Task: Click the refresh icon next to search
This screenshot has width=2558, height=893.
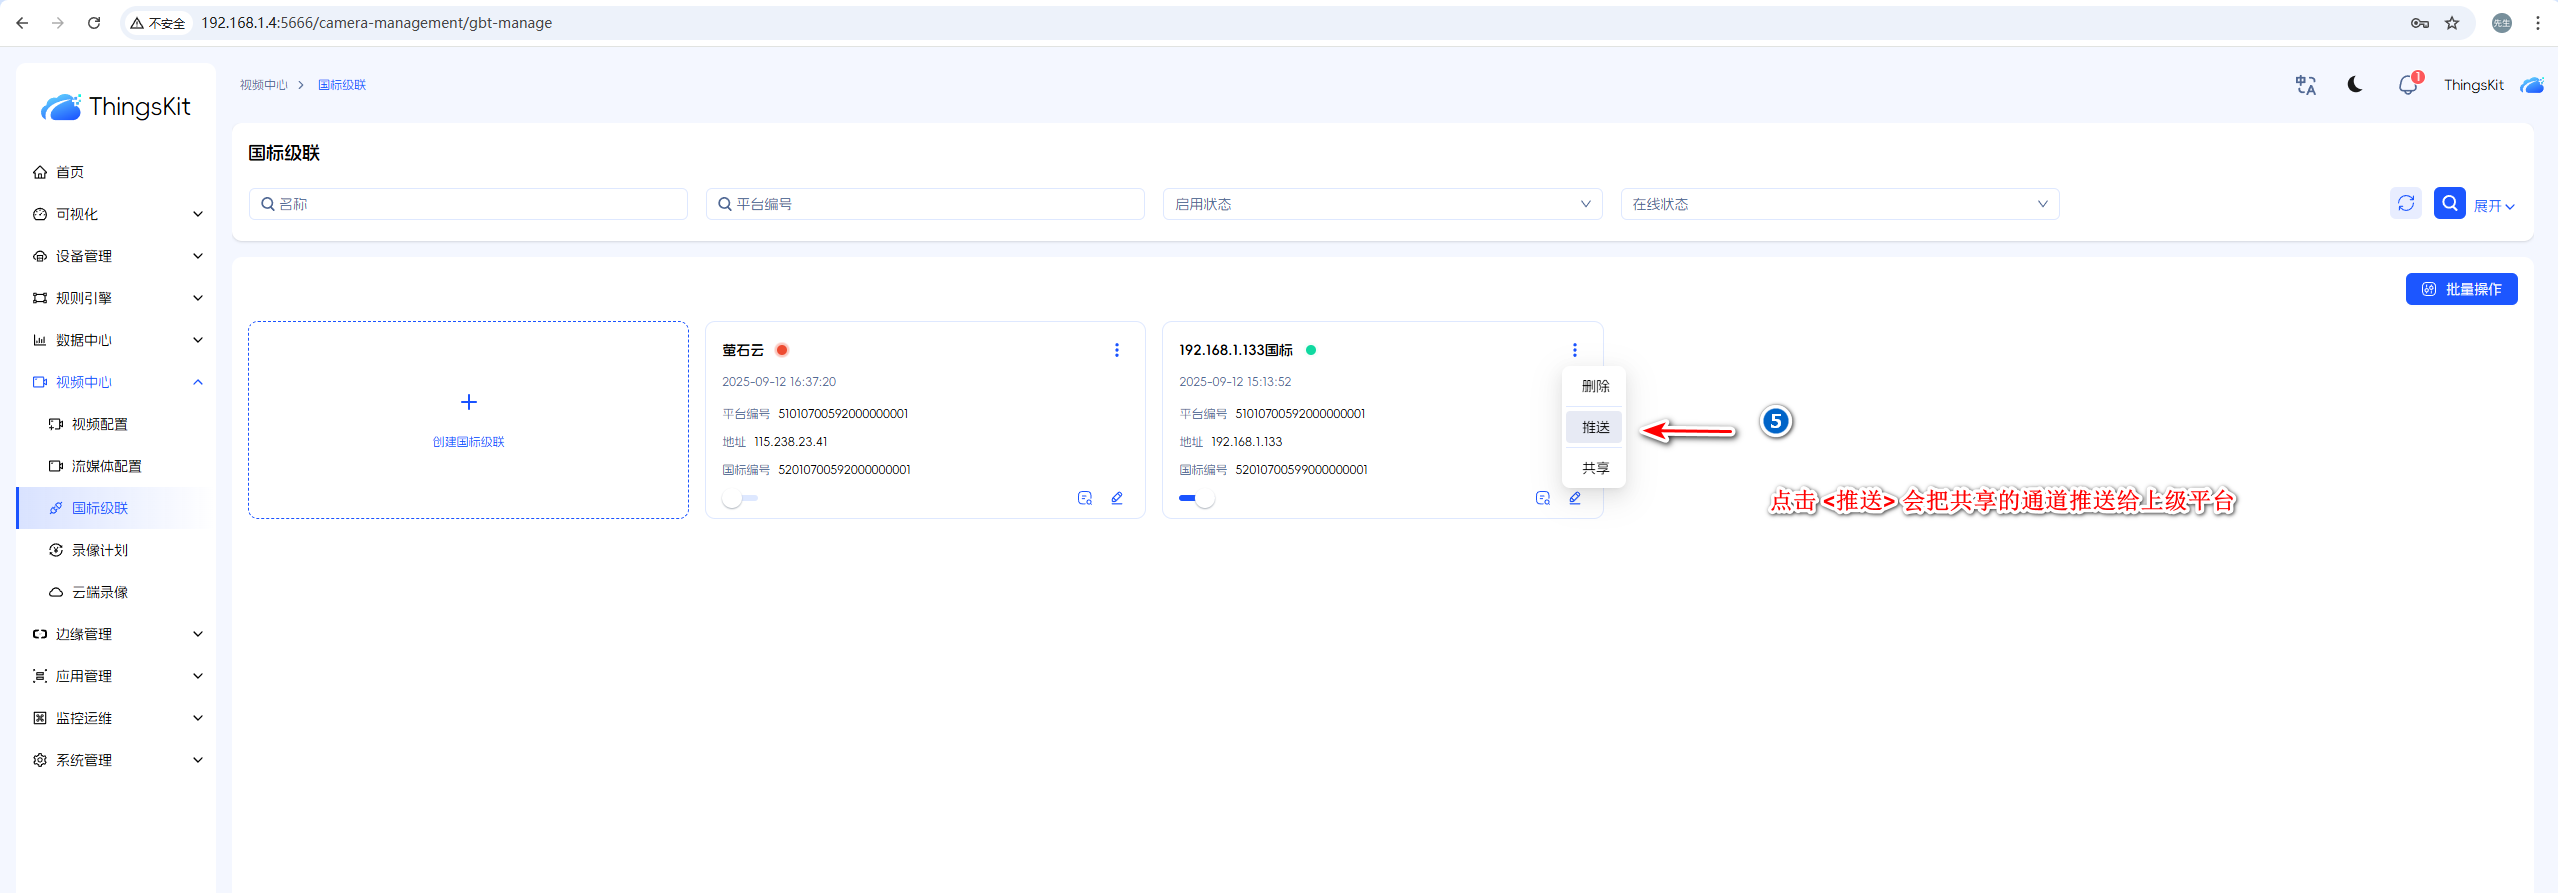Action: coord(2405,204)
